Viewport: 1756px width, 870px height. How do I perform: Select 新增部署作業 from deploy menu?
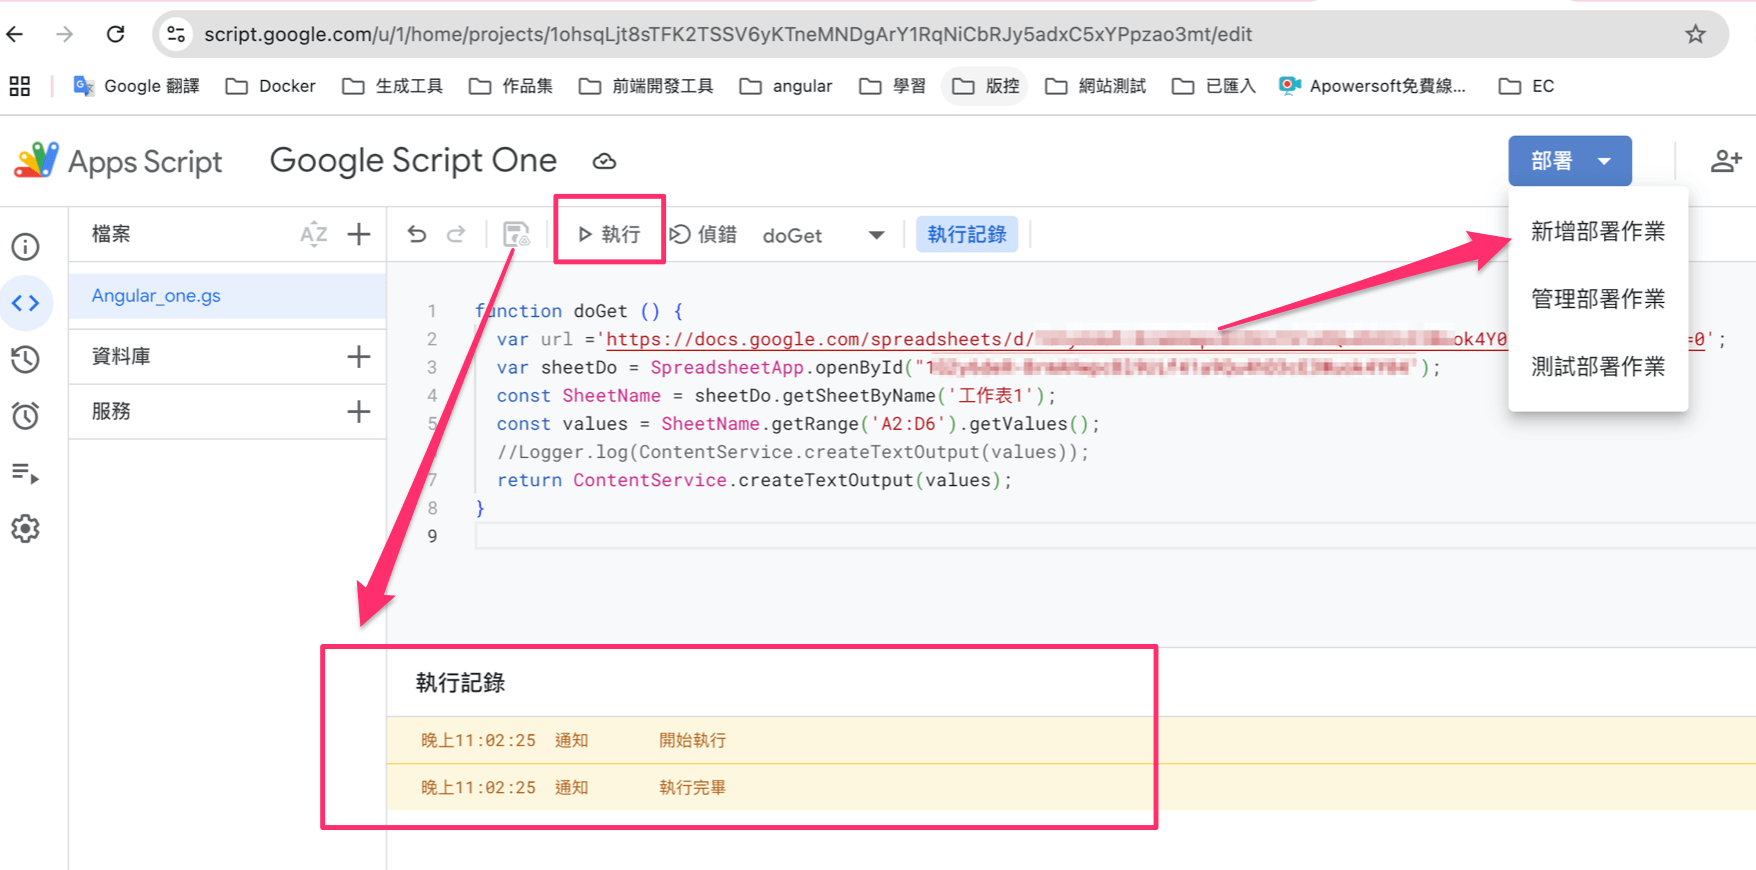point(1597,232)
